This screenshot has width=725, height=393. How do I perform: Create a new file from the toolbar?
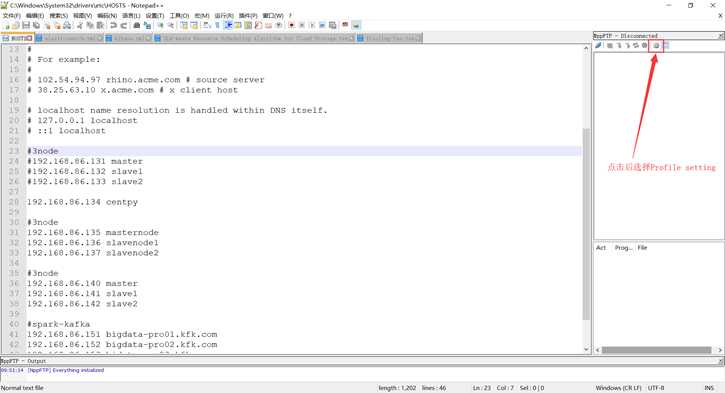[6, 25]
